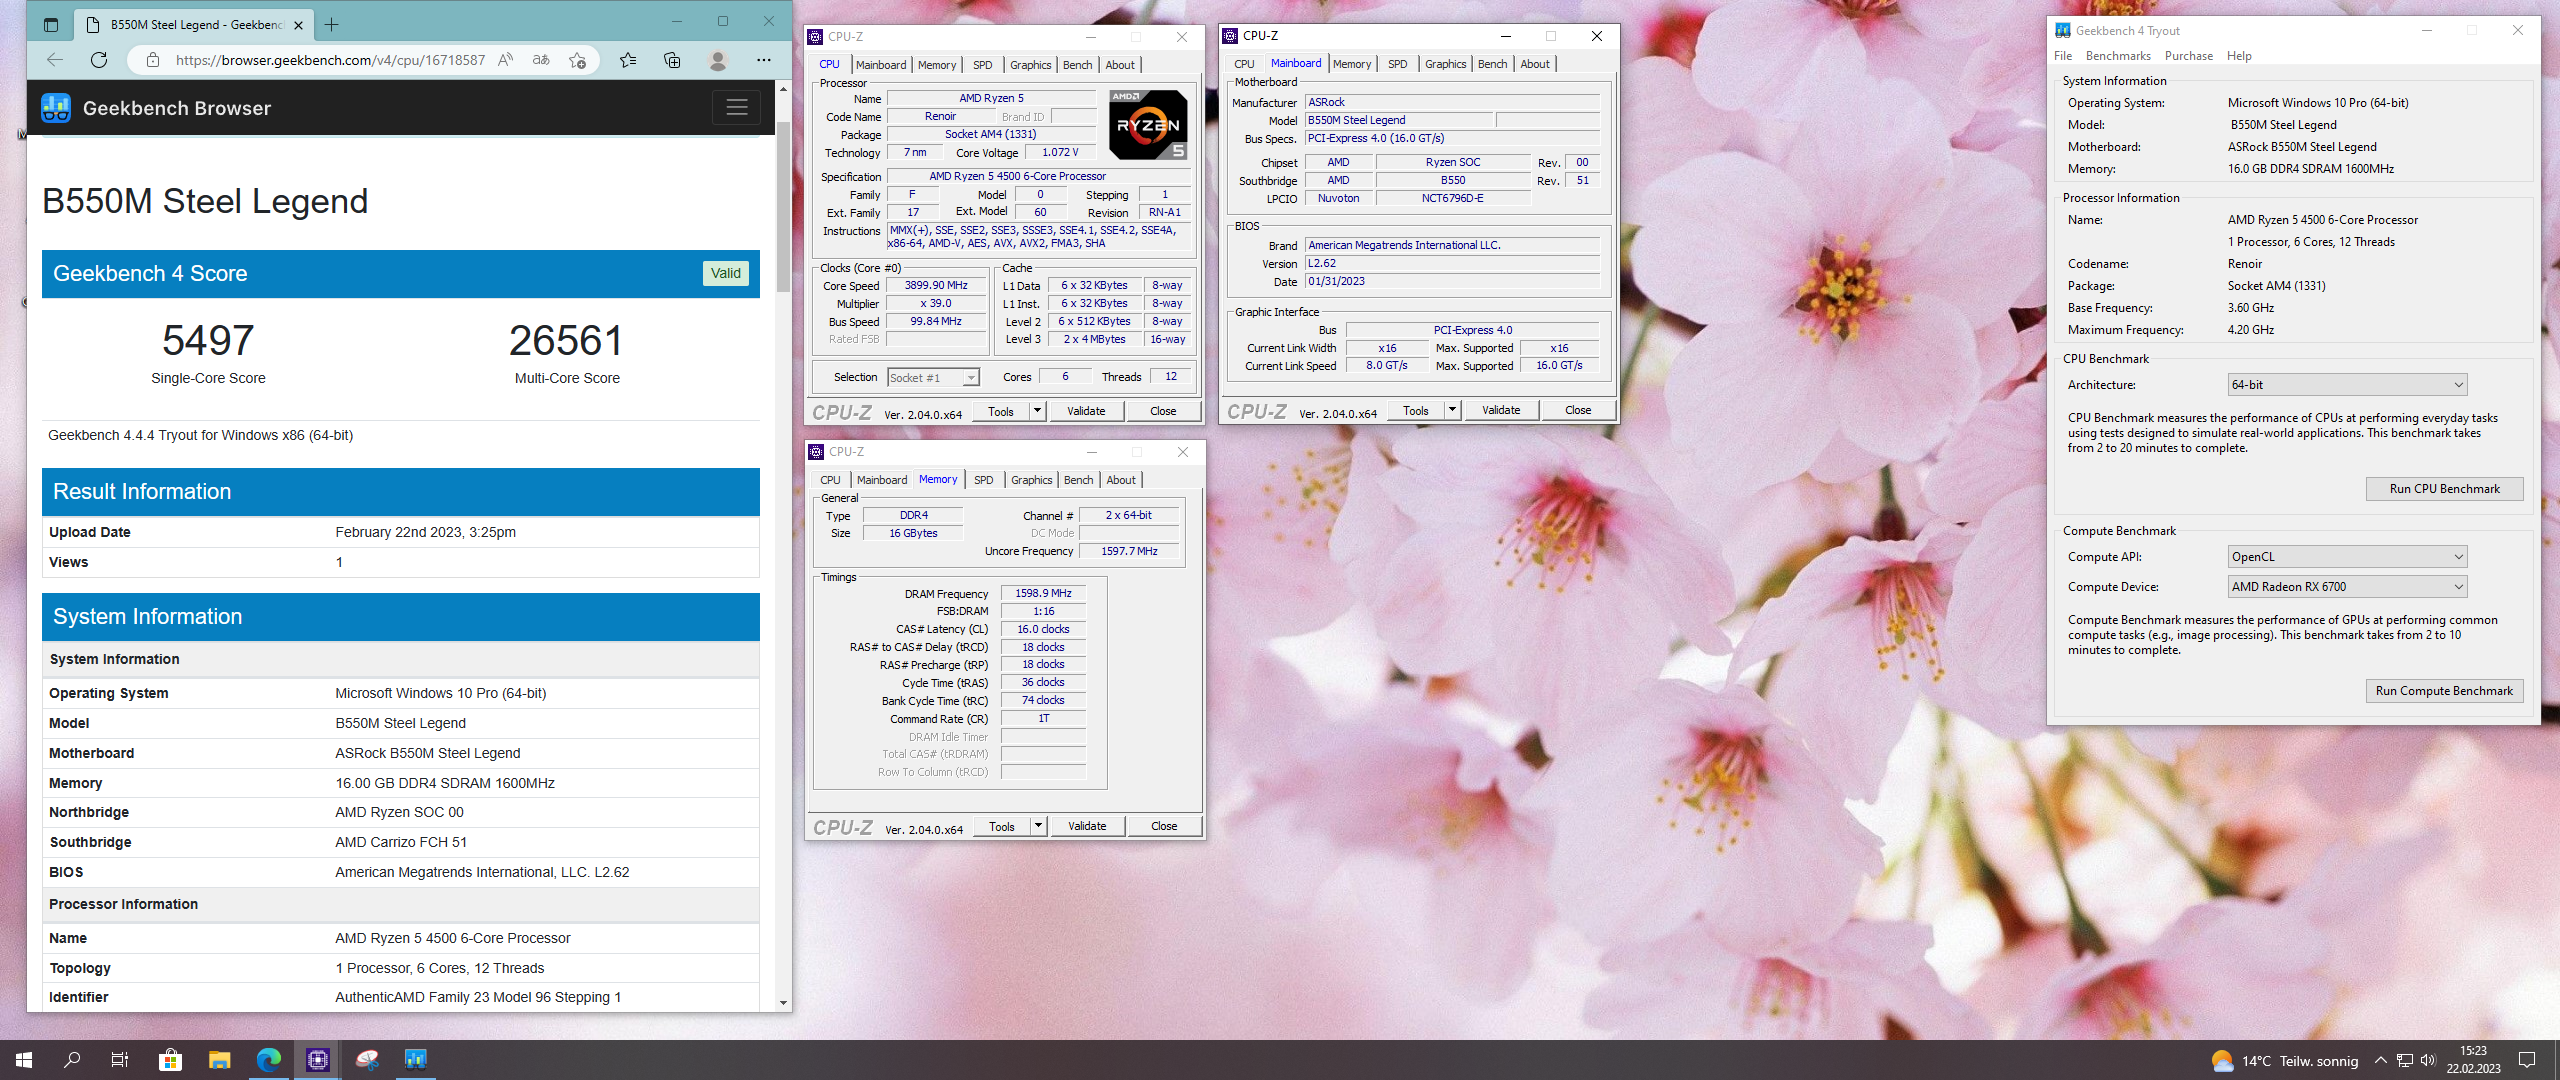
Task: Open a new browser tab
Action: pyautogui.click(x=331, y=25)
